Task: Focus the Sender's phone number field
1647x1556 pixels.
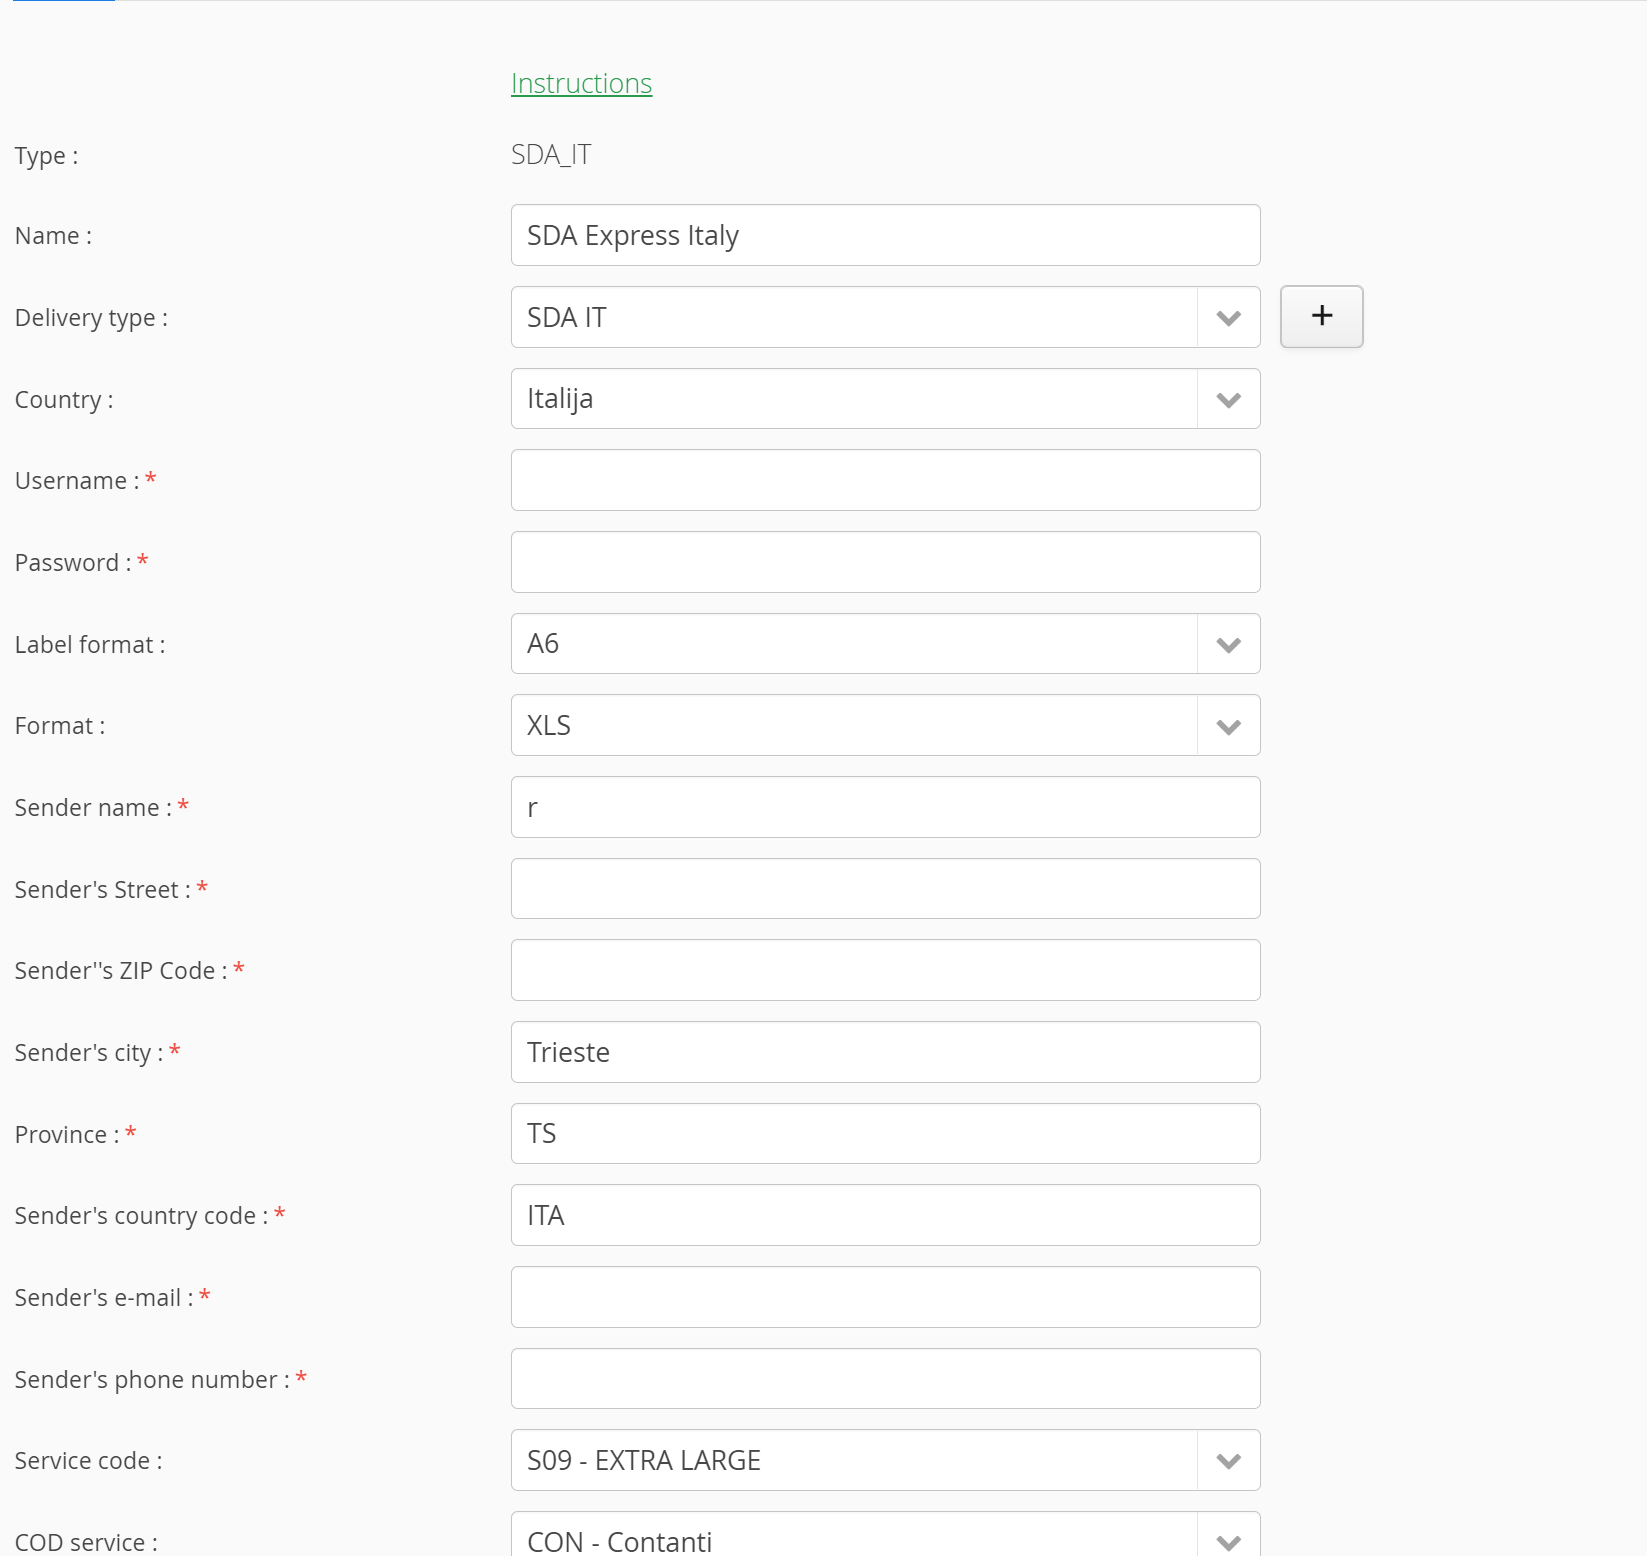Action: point(885,1379)
